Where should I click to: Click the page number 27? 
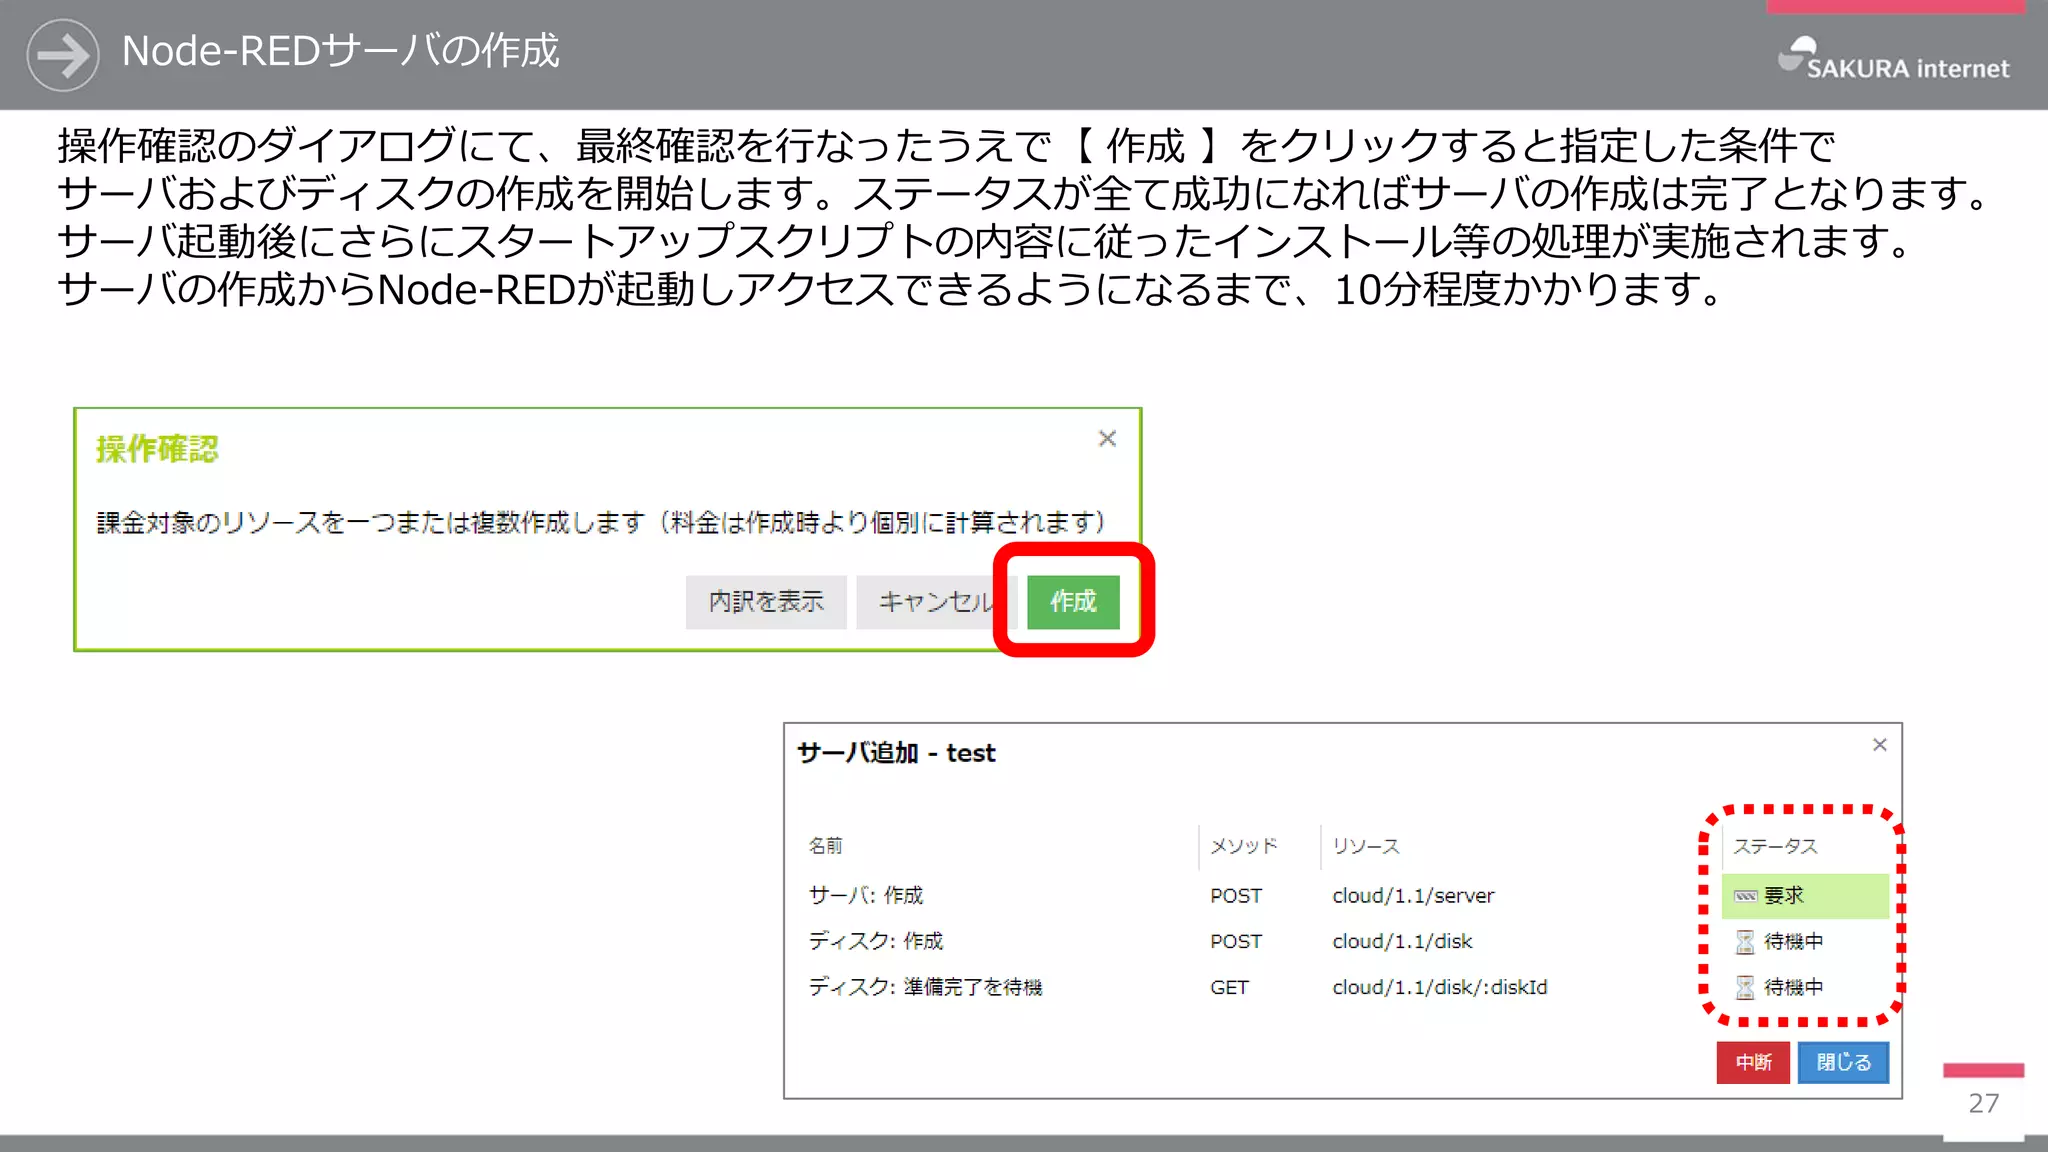click(x=1984, y=1103)
